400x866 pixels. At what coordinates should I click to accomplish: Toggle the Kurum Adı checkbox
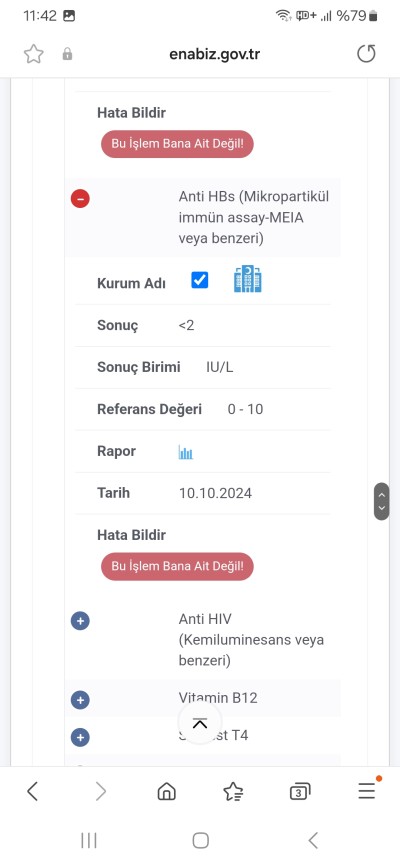(x=199, y=280)
